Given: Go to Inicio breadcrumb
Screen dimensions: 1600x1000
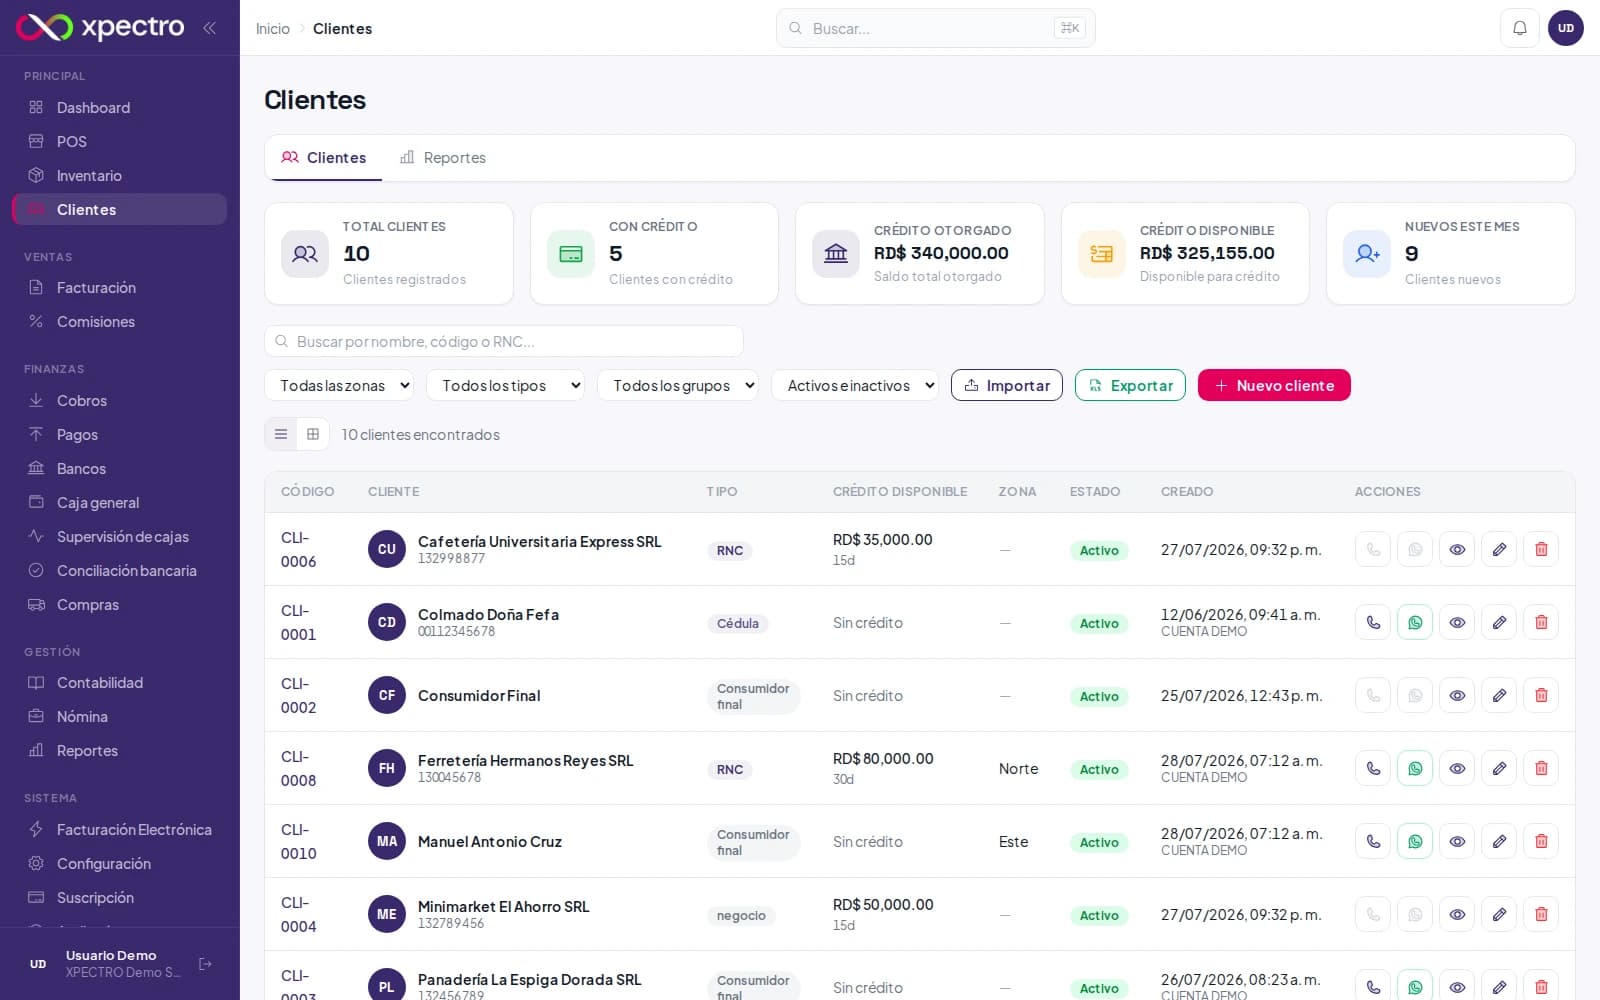Looking at the screenshot, I should (272, 28).
